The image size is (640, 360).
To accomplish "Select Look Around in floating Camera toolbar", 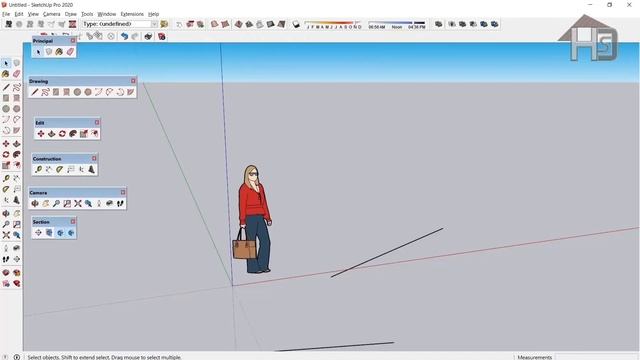I will [x=109, y=203].
